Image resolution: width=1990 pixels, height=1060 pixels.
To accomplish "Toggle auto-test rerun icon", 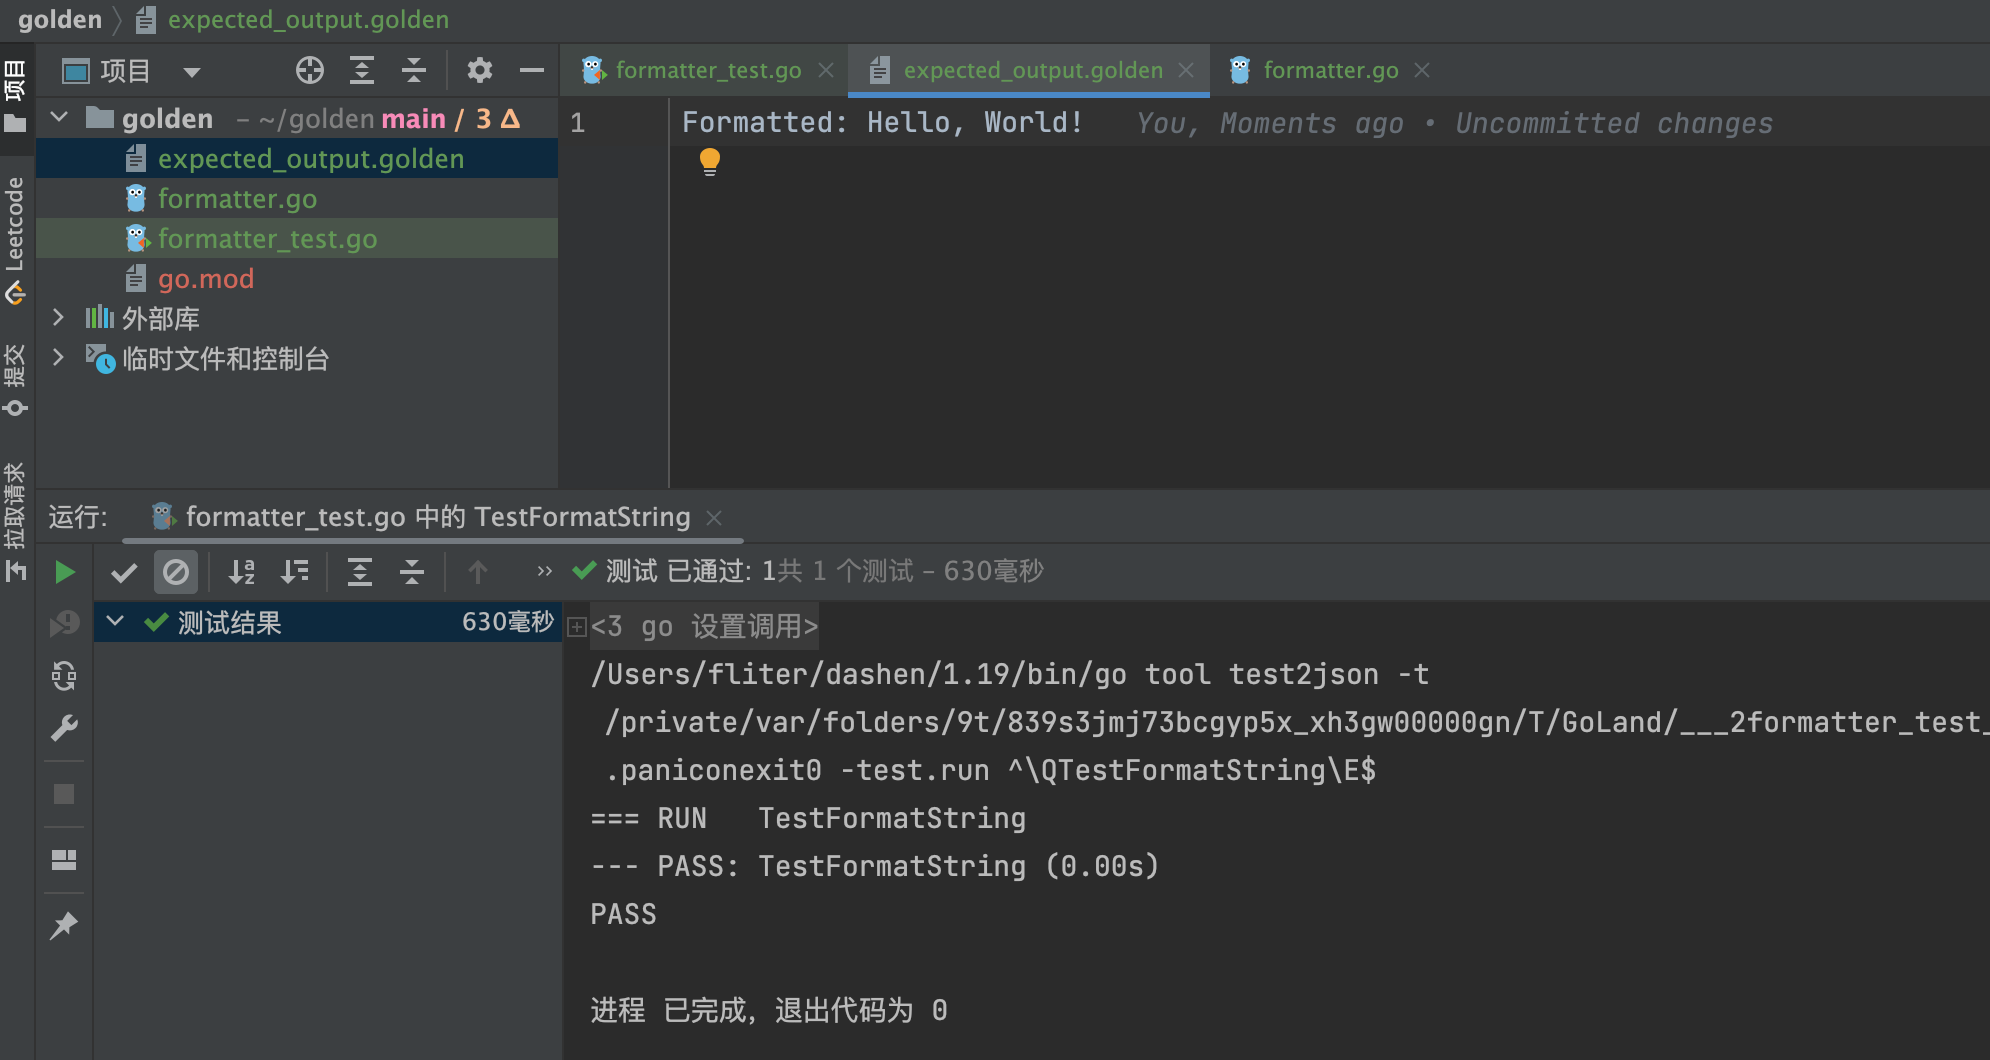I will tap(64, 676).
